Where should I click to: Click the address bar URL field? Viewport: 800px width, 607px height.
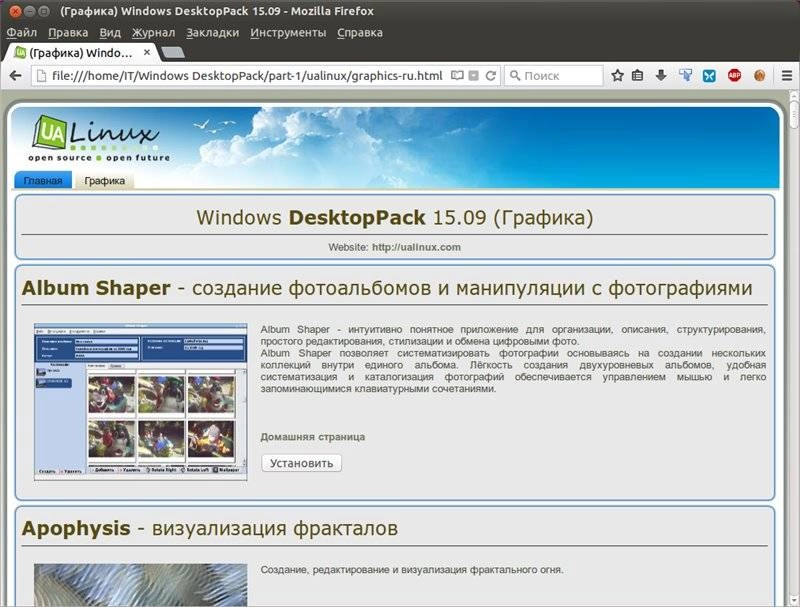247,76
